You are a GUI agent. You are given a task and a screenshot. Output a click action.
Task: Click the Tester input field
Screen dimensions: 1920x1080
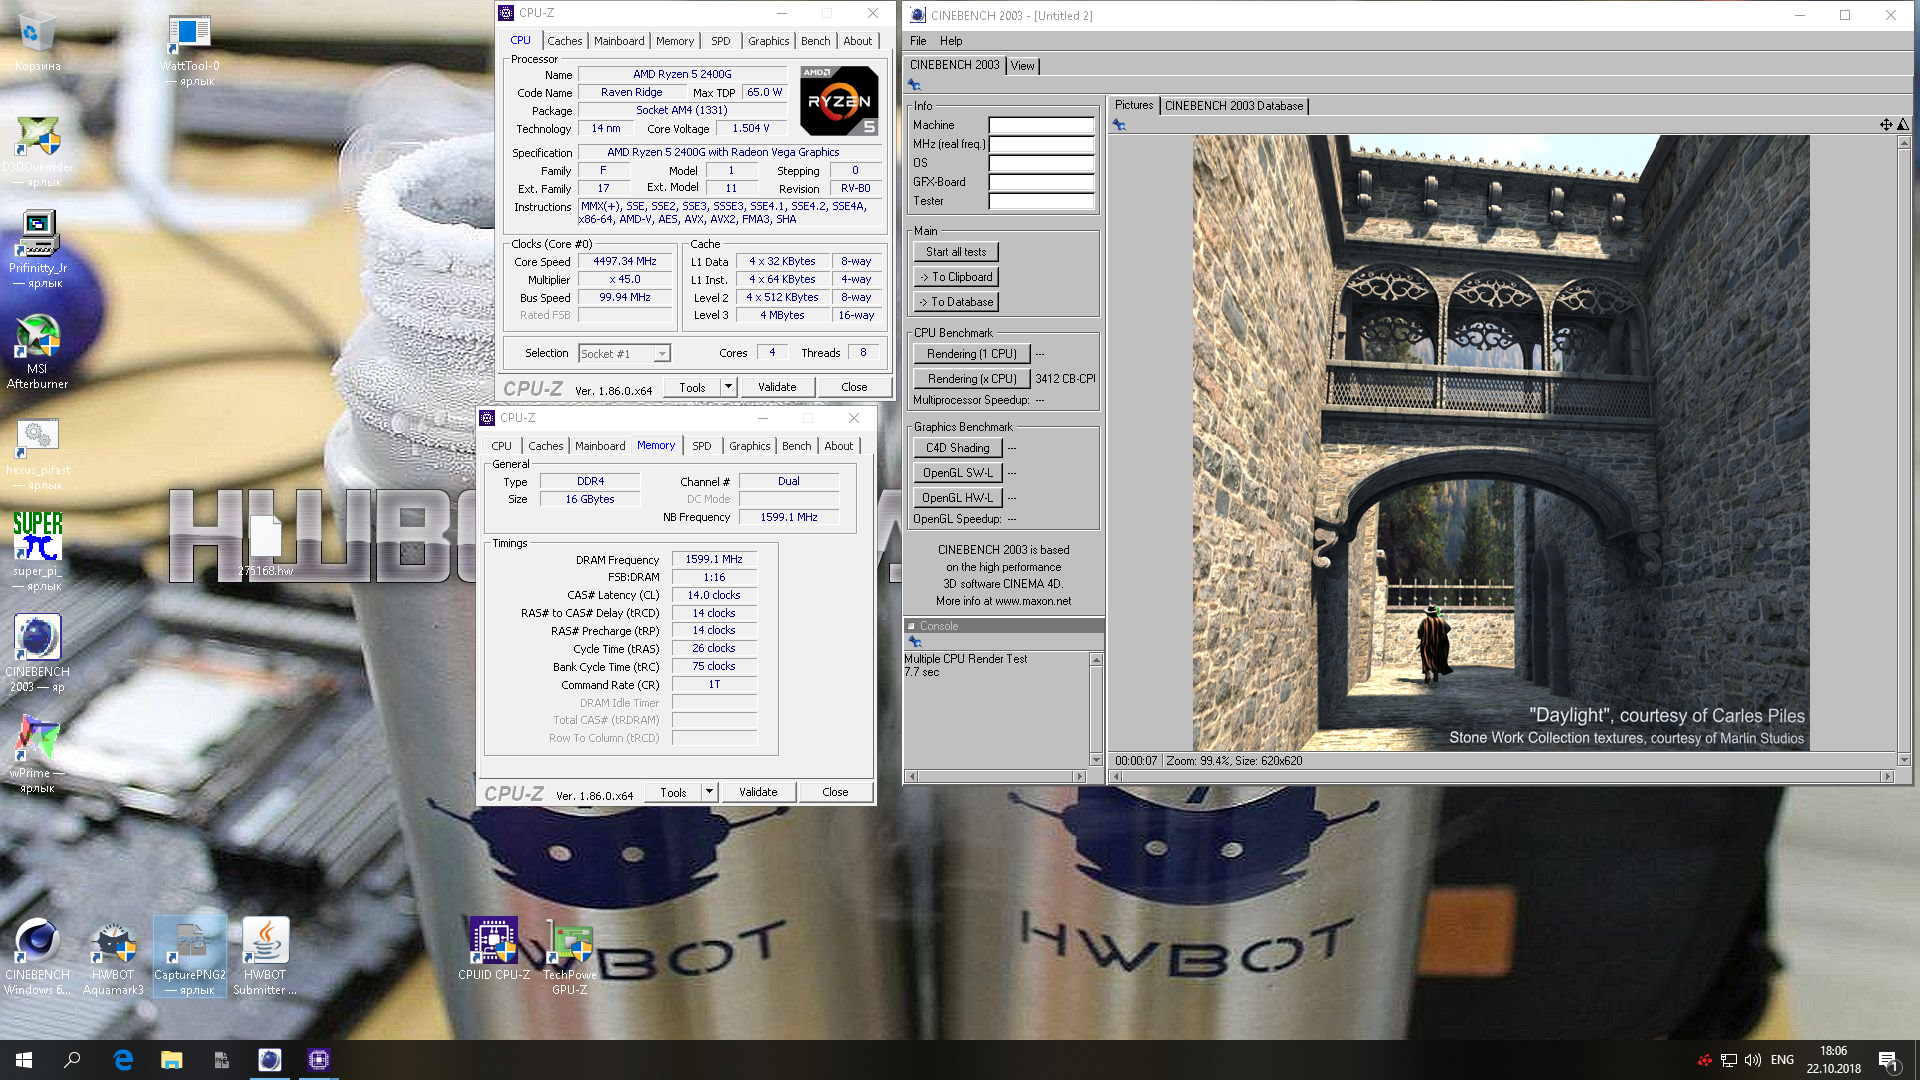pos(1041,202)
